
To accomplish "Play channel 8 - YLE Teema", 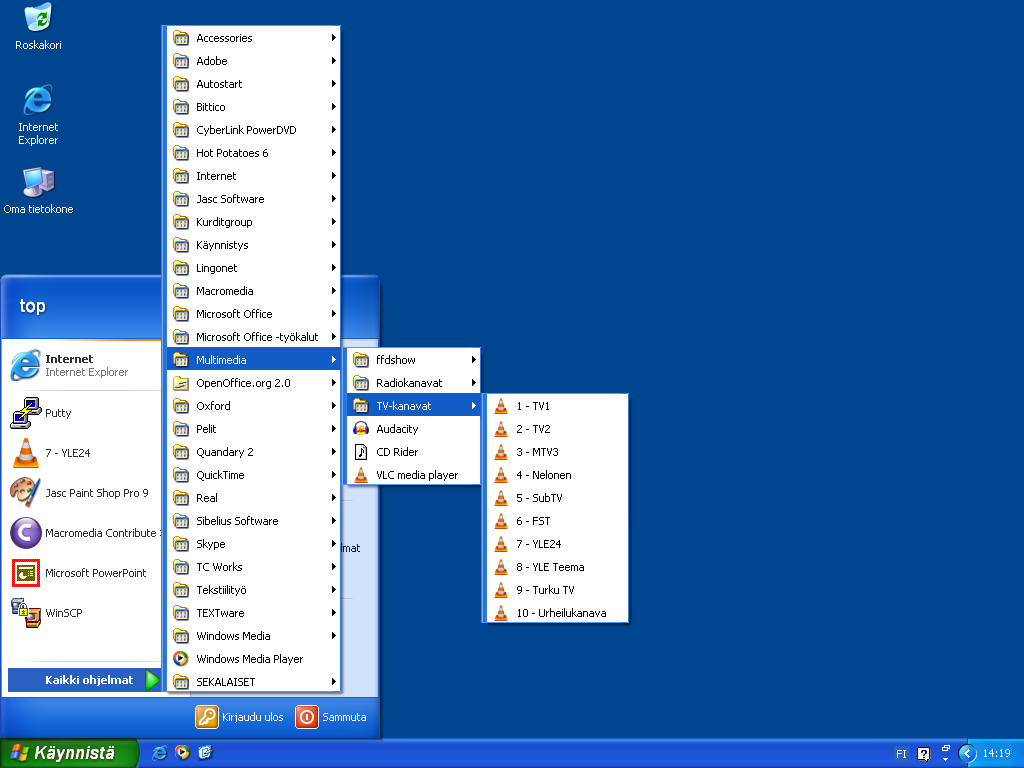I will pyautogui.click(x=557, y=567).
